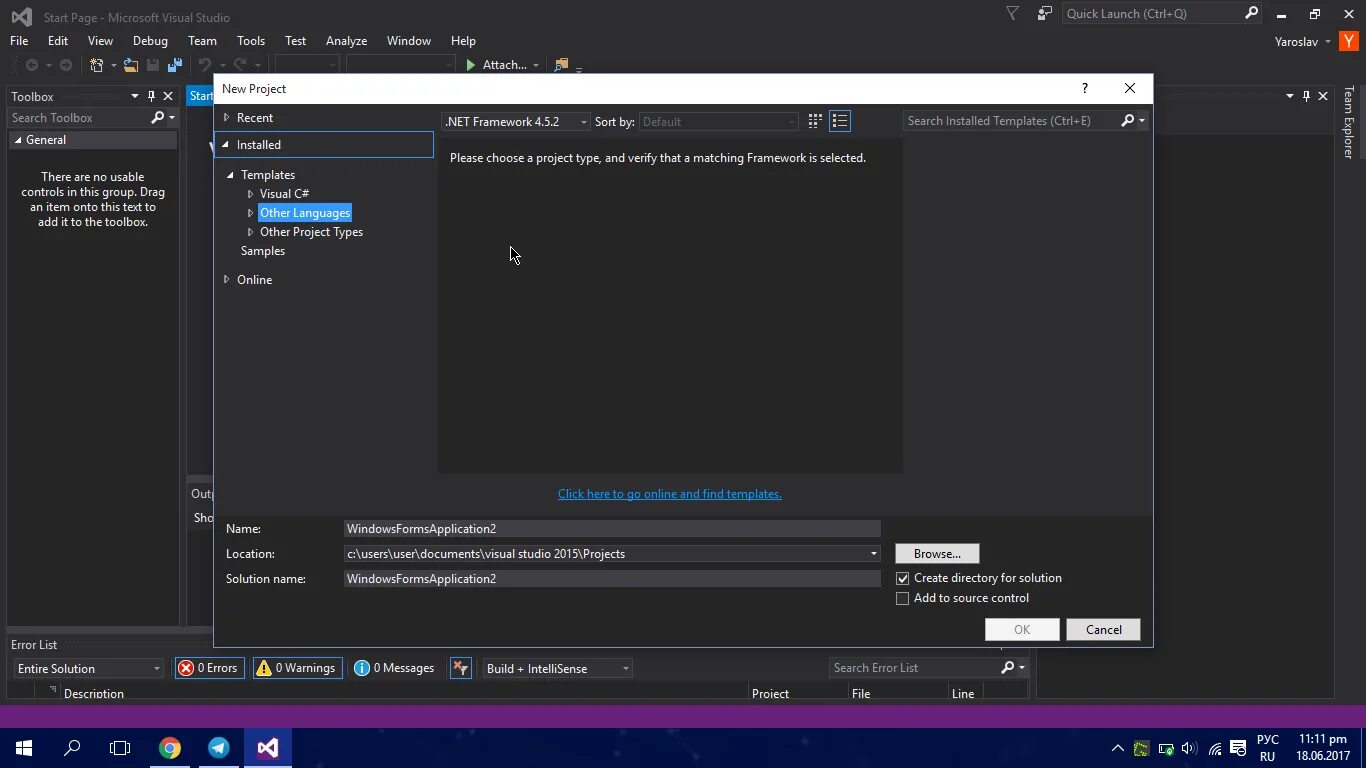Open the Build + IntelliSense dropdown
Image resolution: width=1366 pixels, height=768 pixels.
point(558,668)
